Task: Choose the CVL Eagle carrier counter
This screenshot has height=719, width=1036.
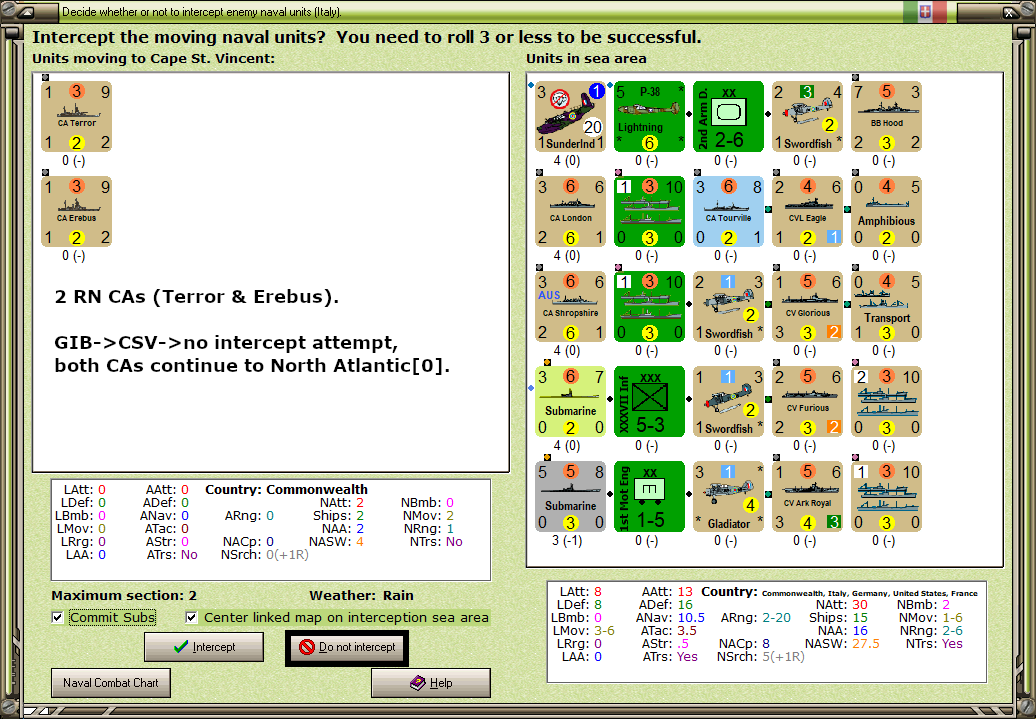Action: 807,212
